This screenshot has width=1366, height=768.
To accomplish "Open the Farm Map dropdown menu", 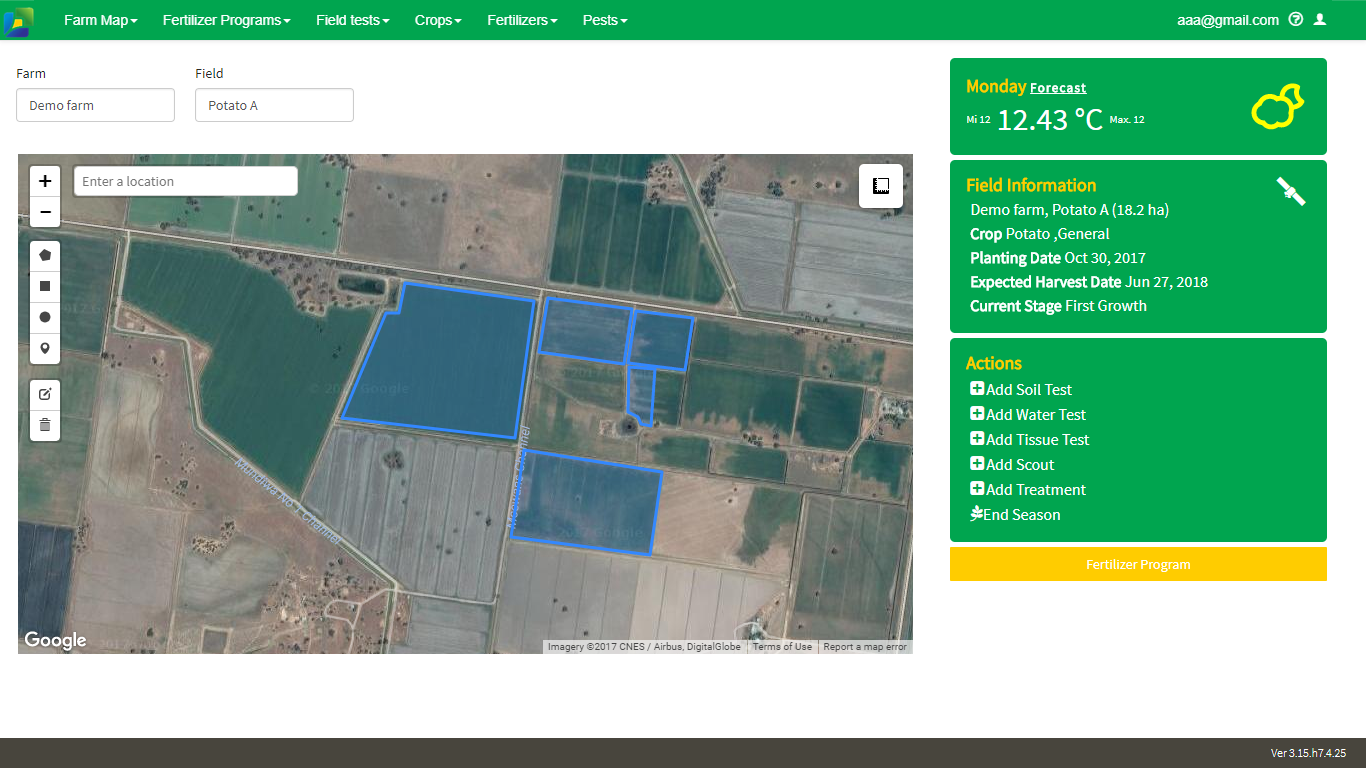I will point(101,20).
